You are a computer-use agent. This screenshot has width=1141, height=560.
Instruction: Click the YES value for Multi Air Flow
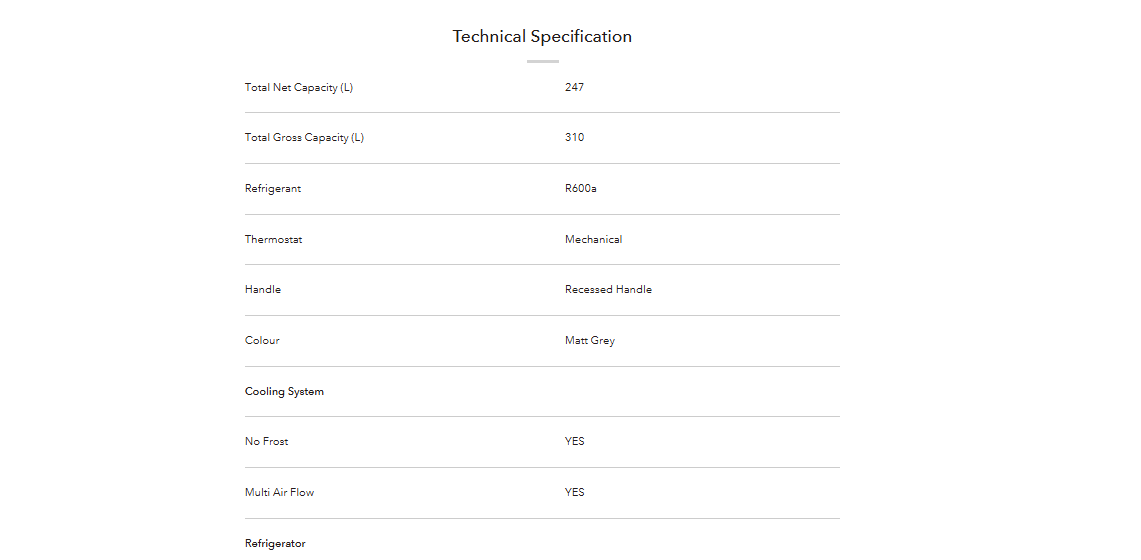[575, 492]
